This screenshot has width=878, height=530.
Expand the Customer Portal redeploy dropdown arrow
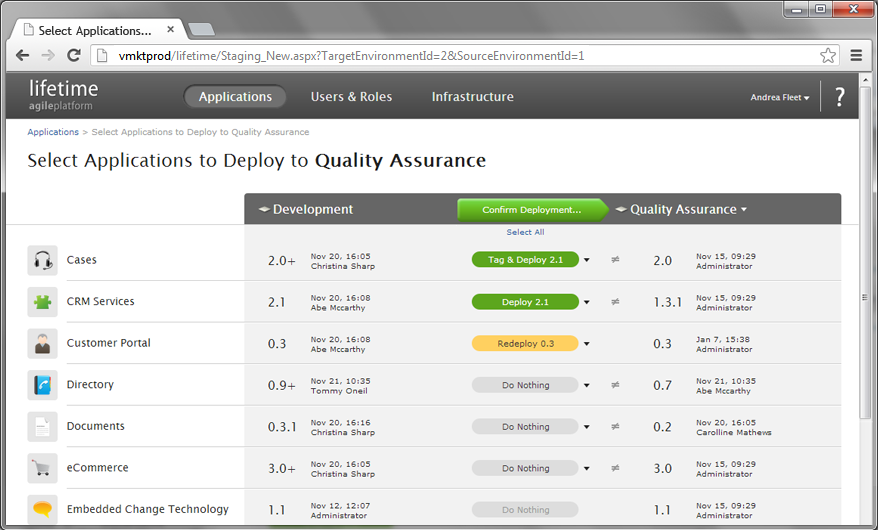tap(587, 344)
